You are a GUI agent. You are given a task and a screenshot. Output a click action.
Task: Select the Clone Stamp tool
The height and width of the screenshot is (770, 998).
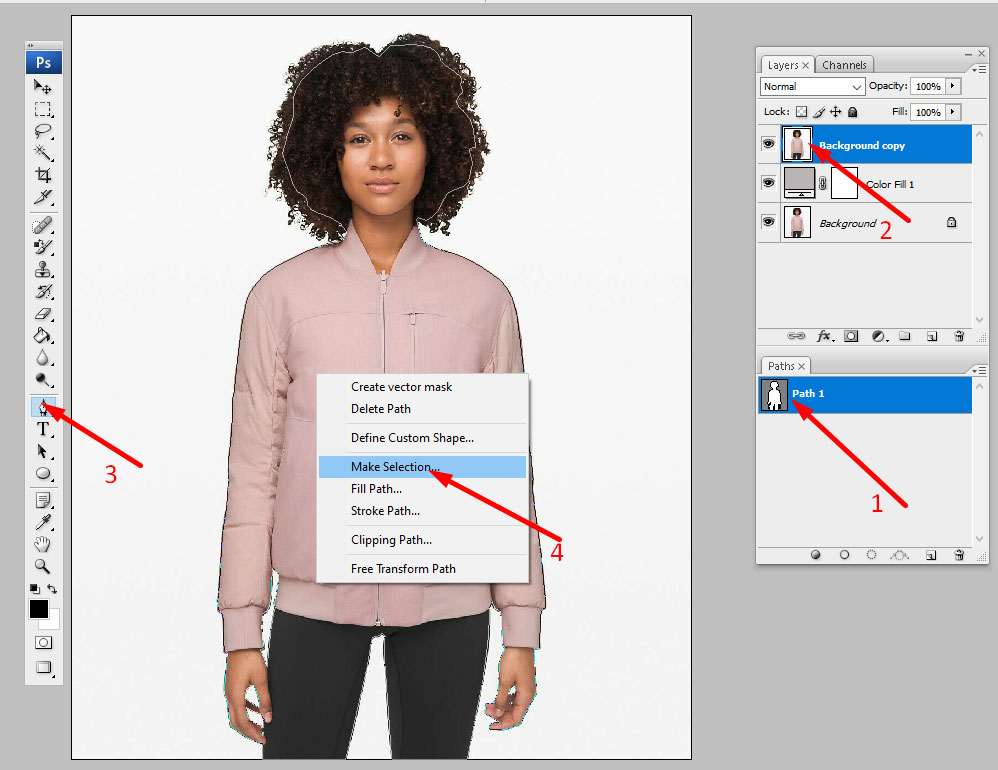43,269
